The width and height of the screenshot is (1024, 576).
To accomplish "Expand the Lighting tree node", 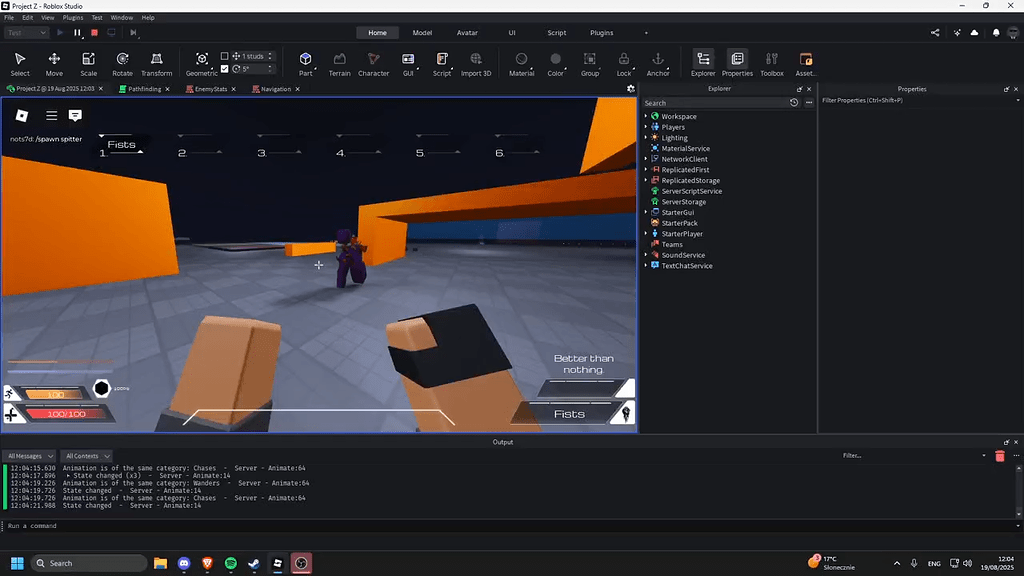I will pyautogui.click(x=646, y=138).
